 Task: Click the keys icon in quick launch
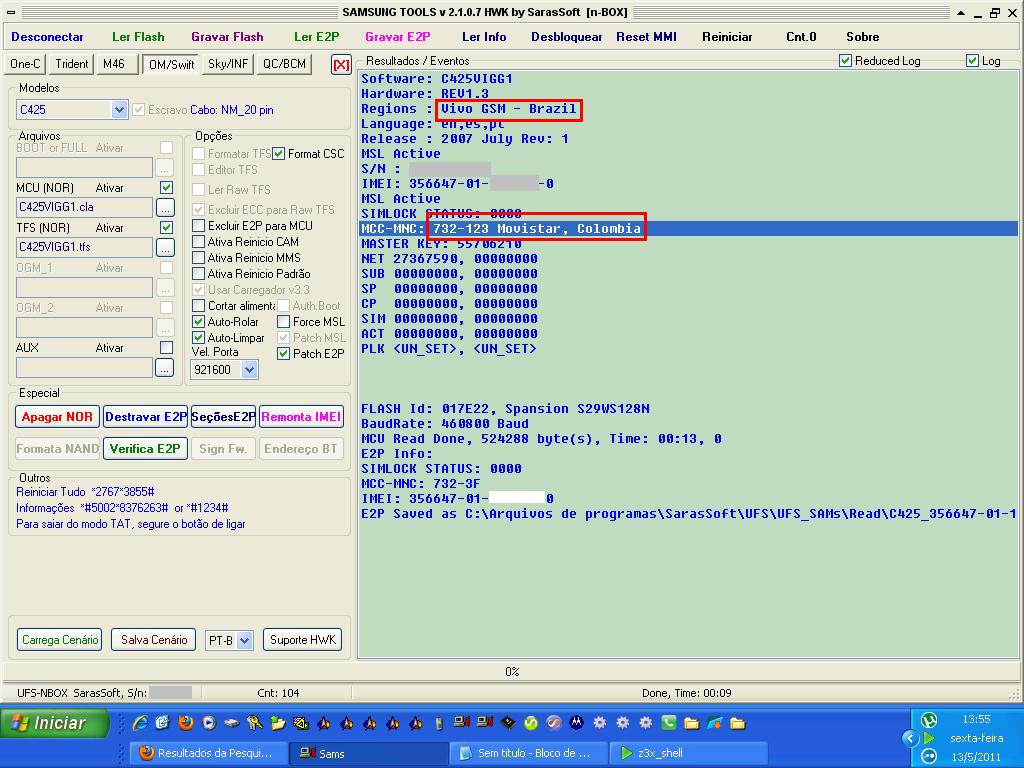click(255, 723)
